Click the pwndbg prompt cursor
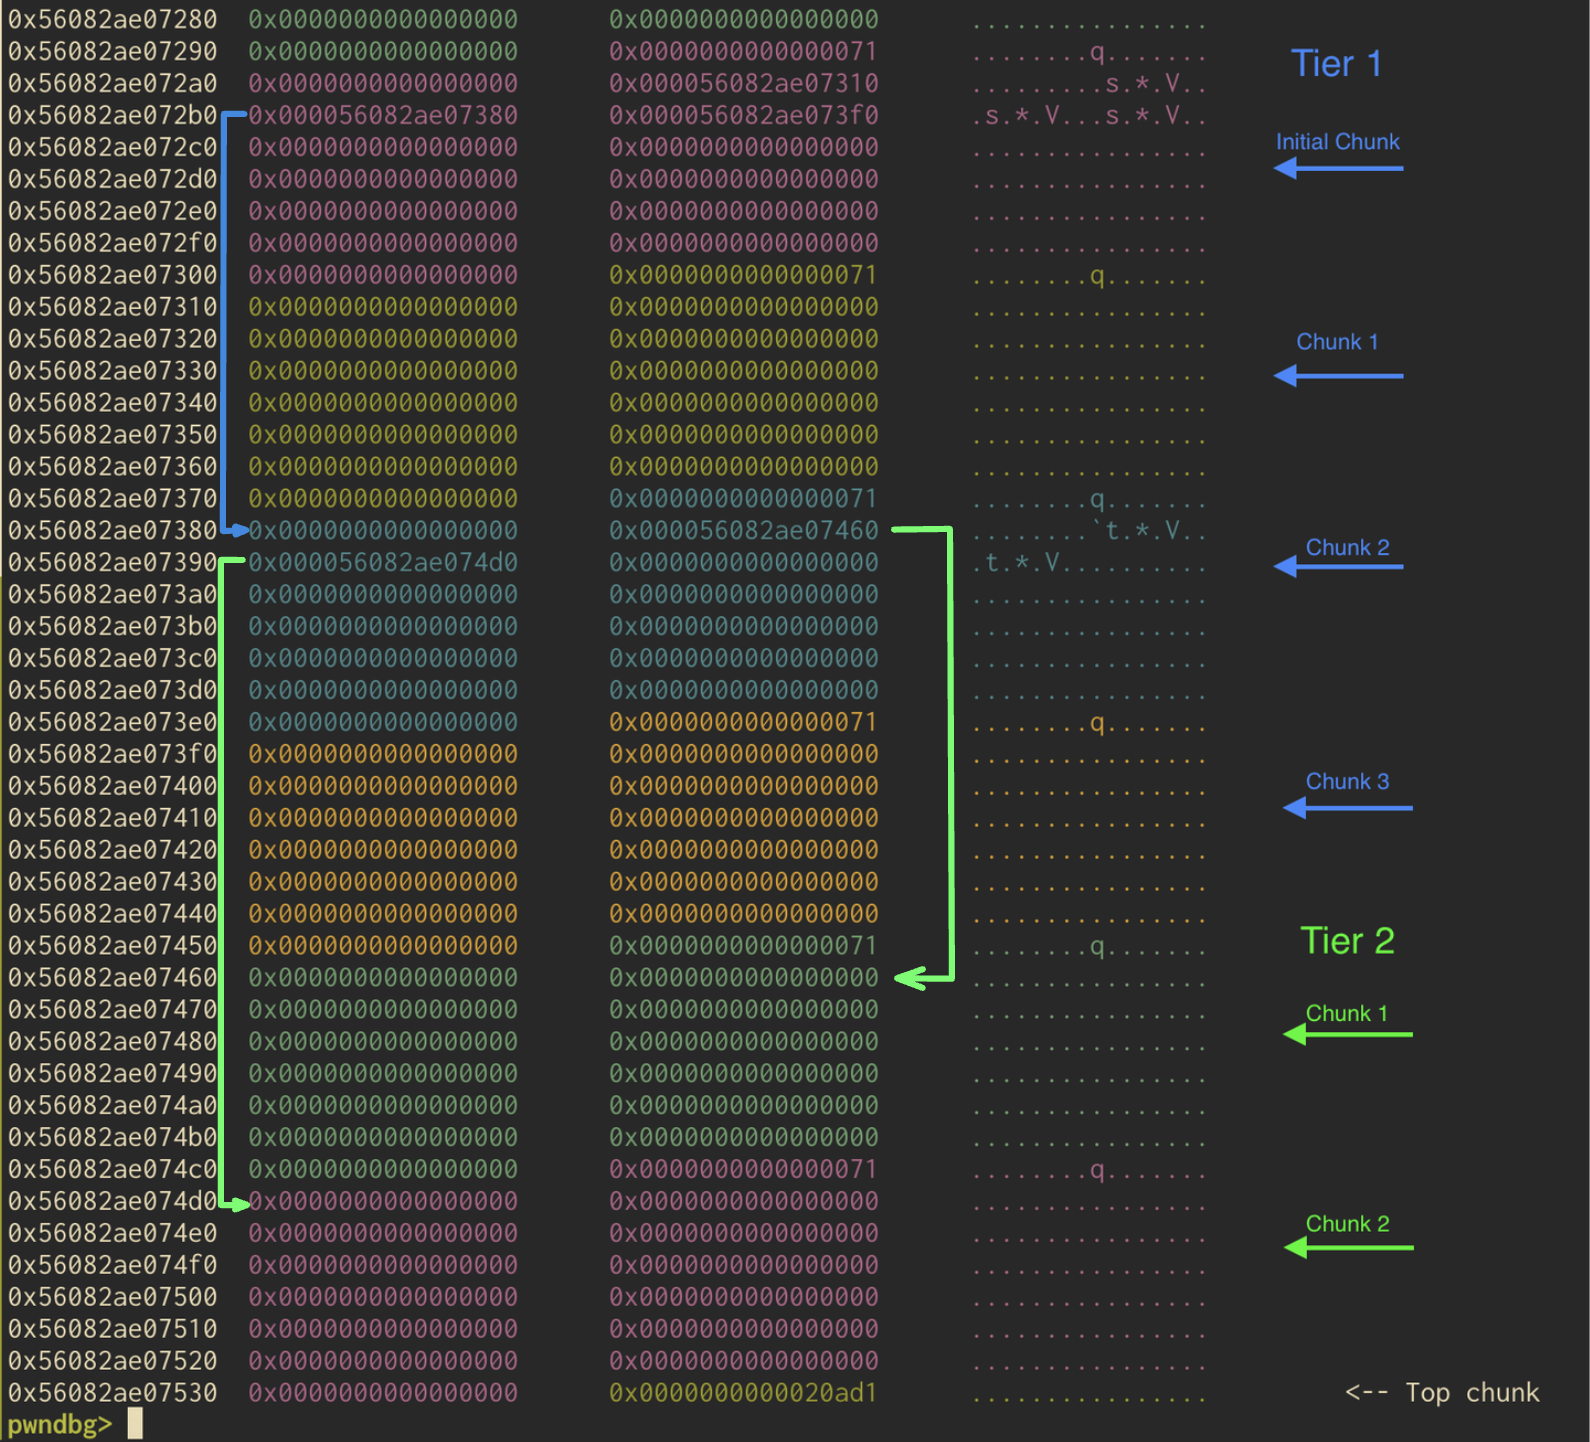1590x1442 pixels. 135,1424
